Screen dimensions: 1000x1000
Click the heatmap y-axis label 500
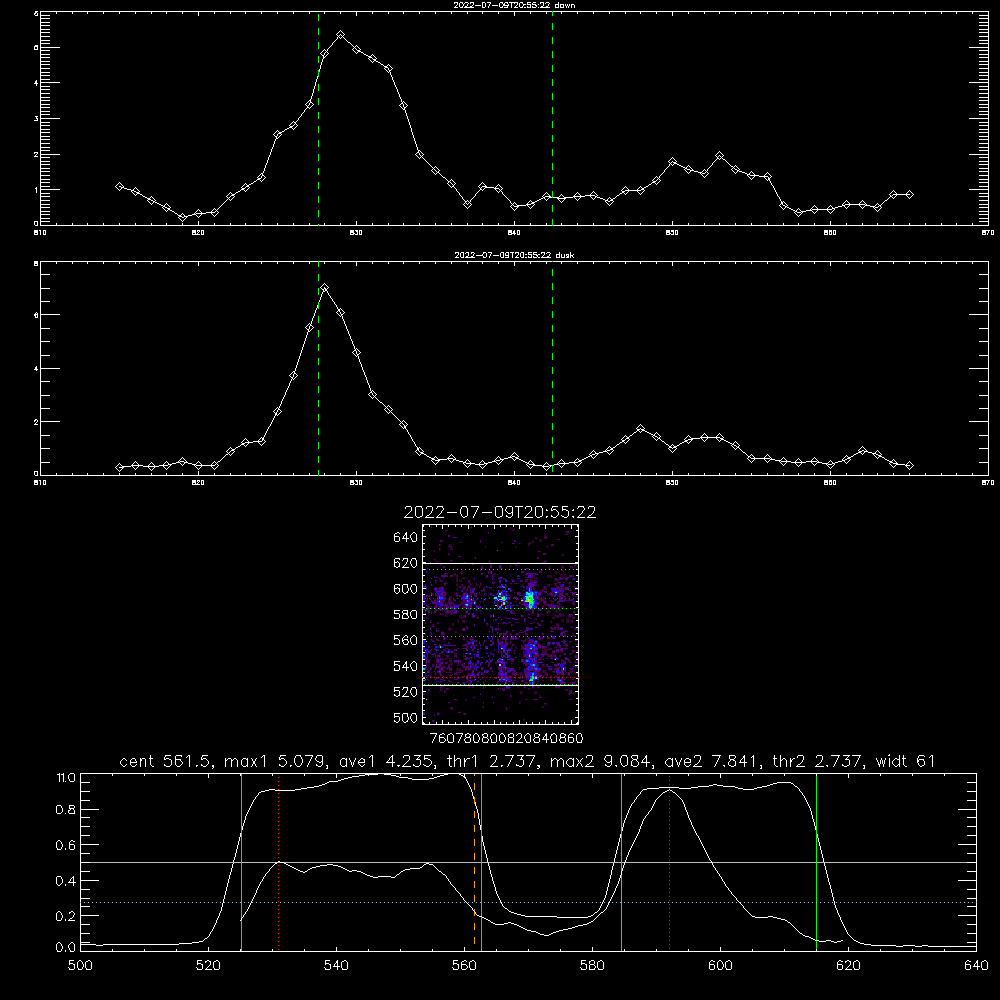[406, 717]
